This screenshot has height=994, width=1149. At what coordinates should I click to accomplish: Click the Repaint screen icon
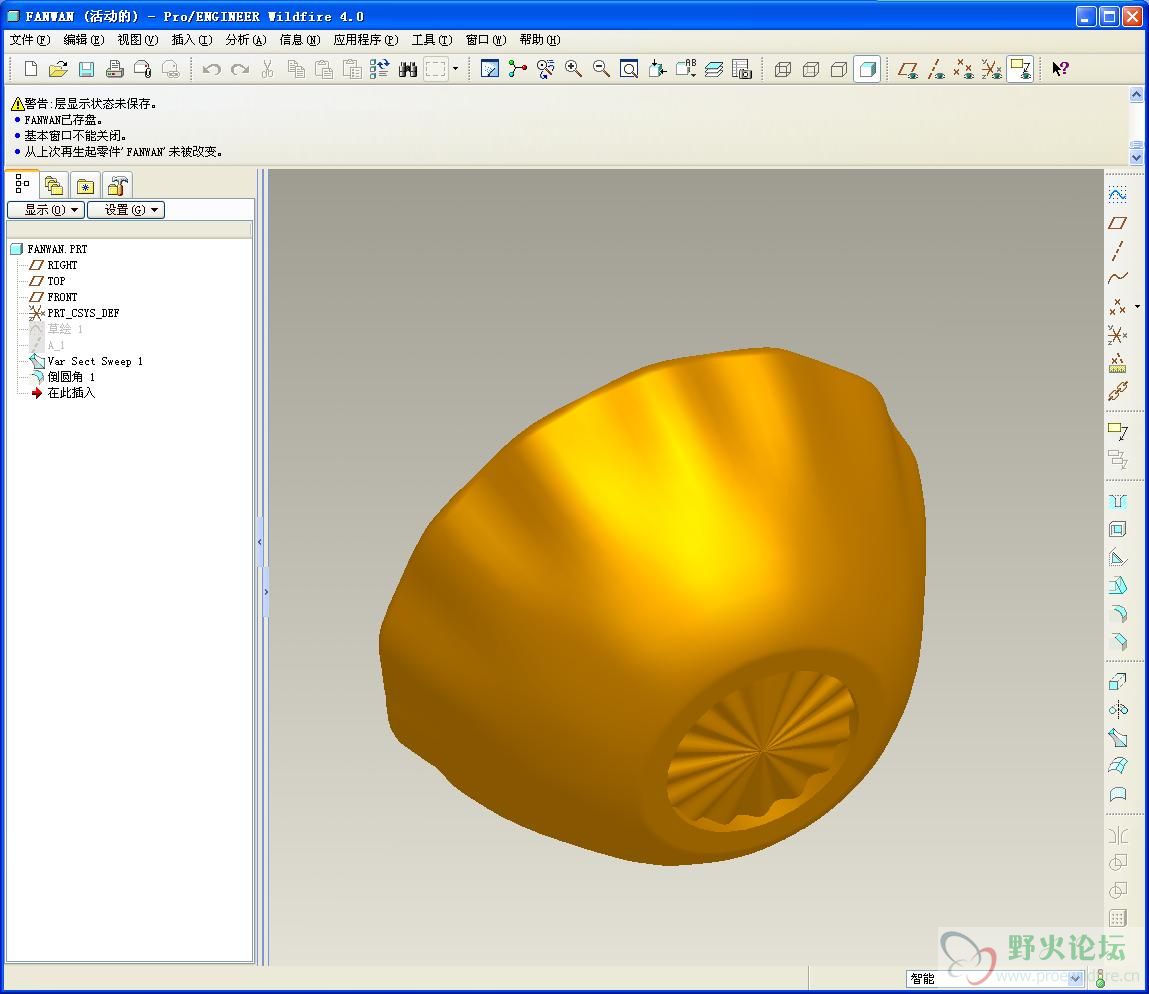pos(489,69)
